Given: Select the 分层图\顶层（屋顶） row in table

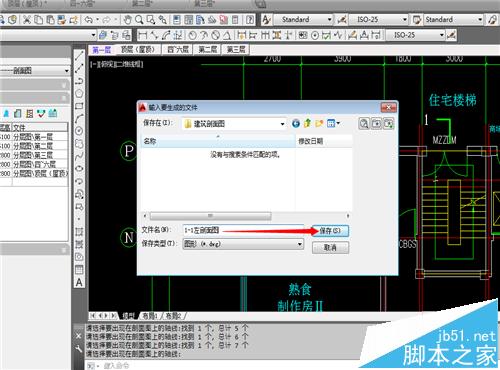Looking at the screenshot, I should (x=34, y=173).
